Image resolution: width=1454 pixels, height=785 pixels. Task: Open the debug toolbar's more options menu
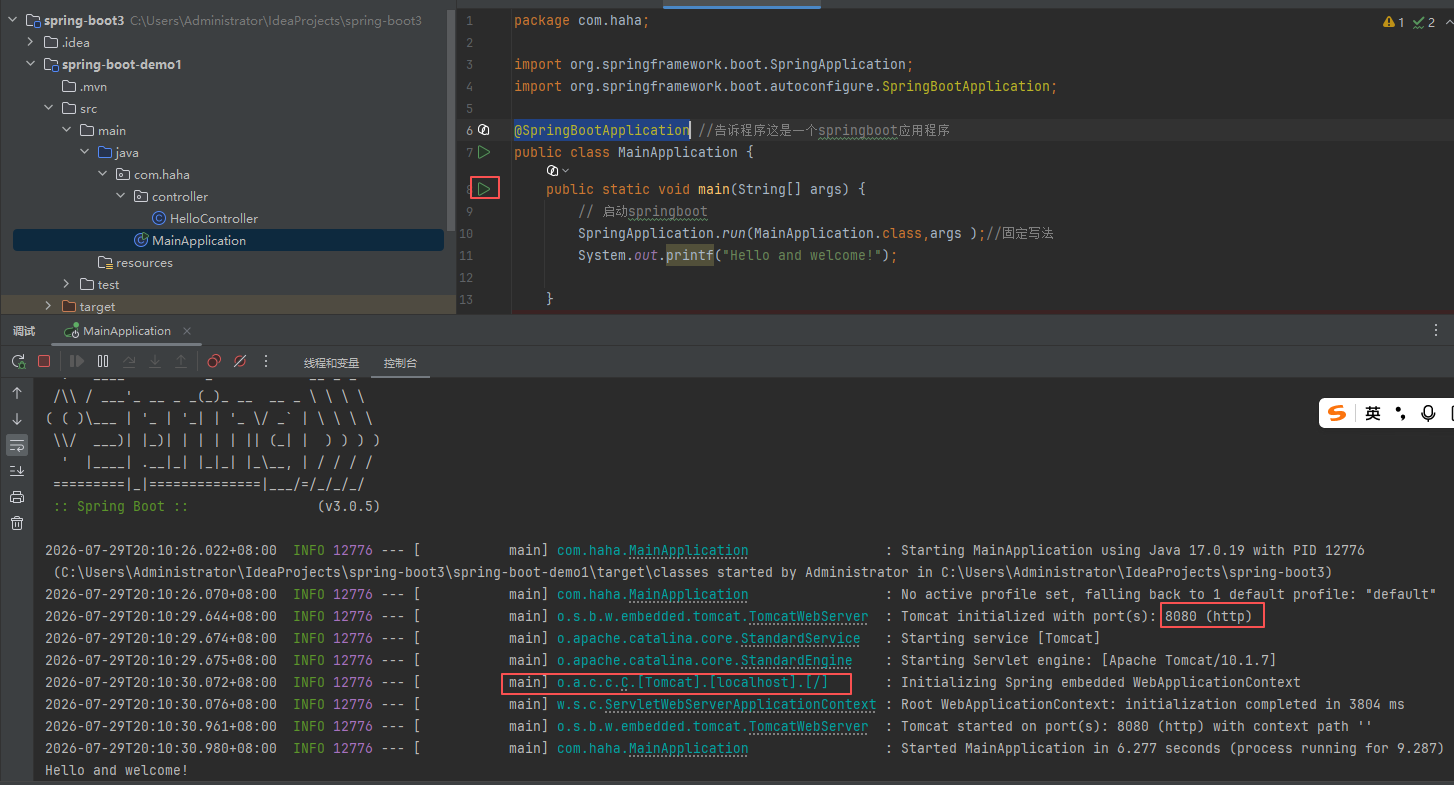point(266,361)
